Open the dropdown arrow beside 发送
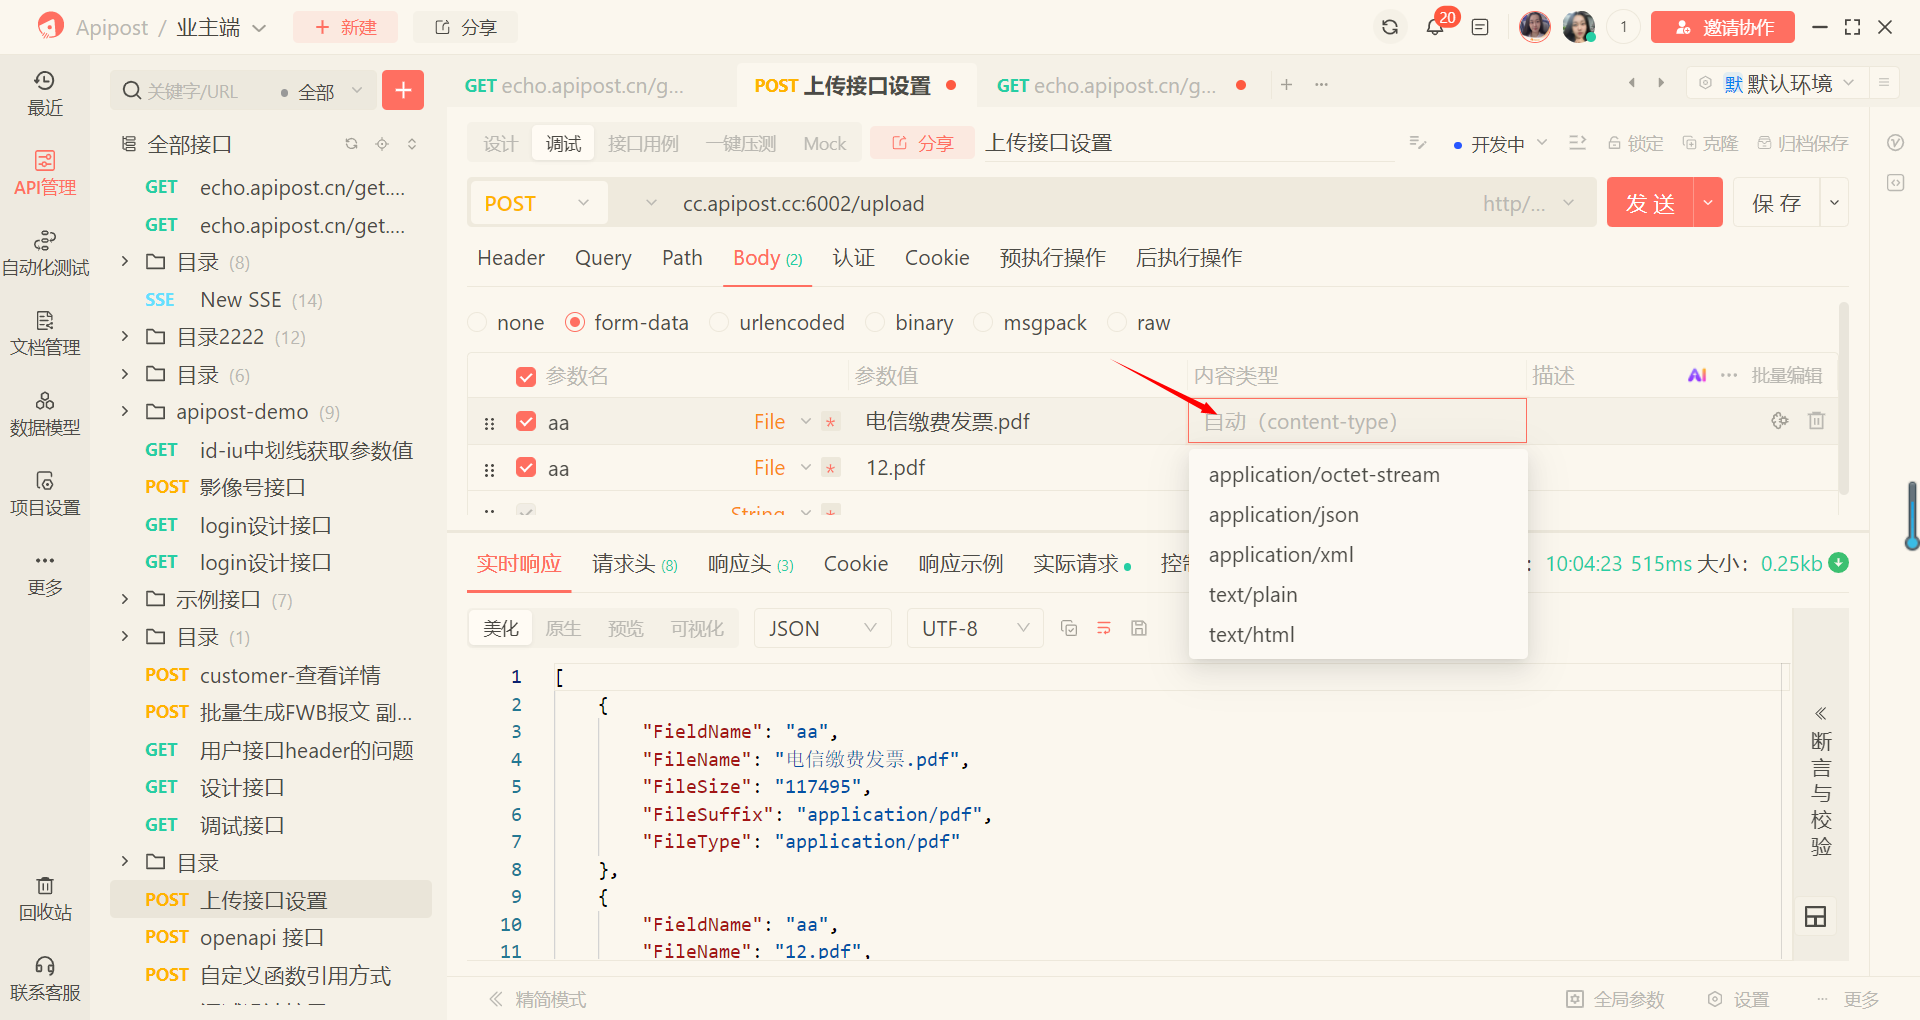1920x1020 pixels. pyautogui.click(x=1708, y=203)
